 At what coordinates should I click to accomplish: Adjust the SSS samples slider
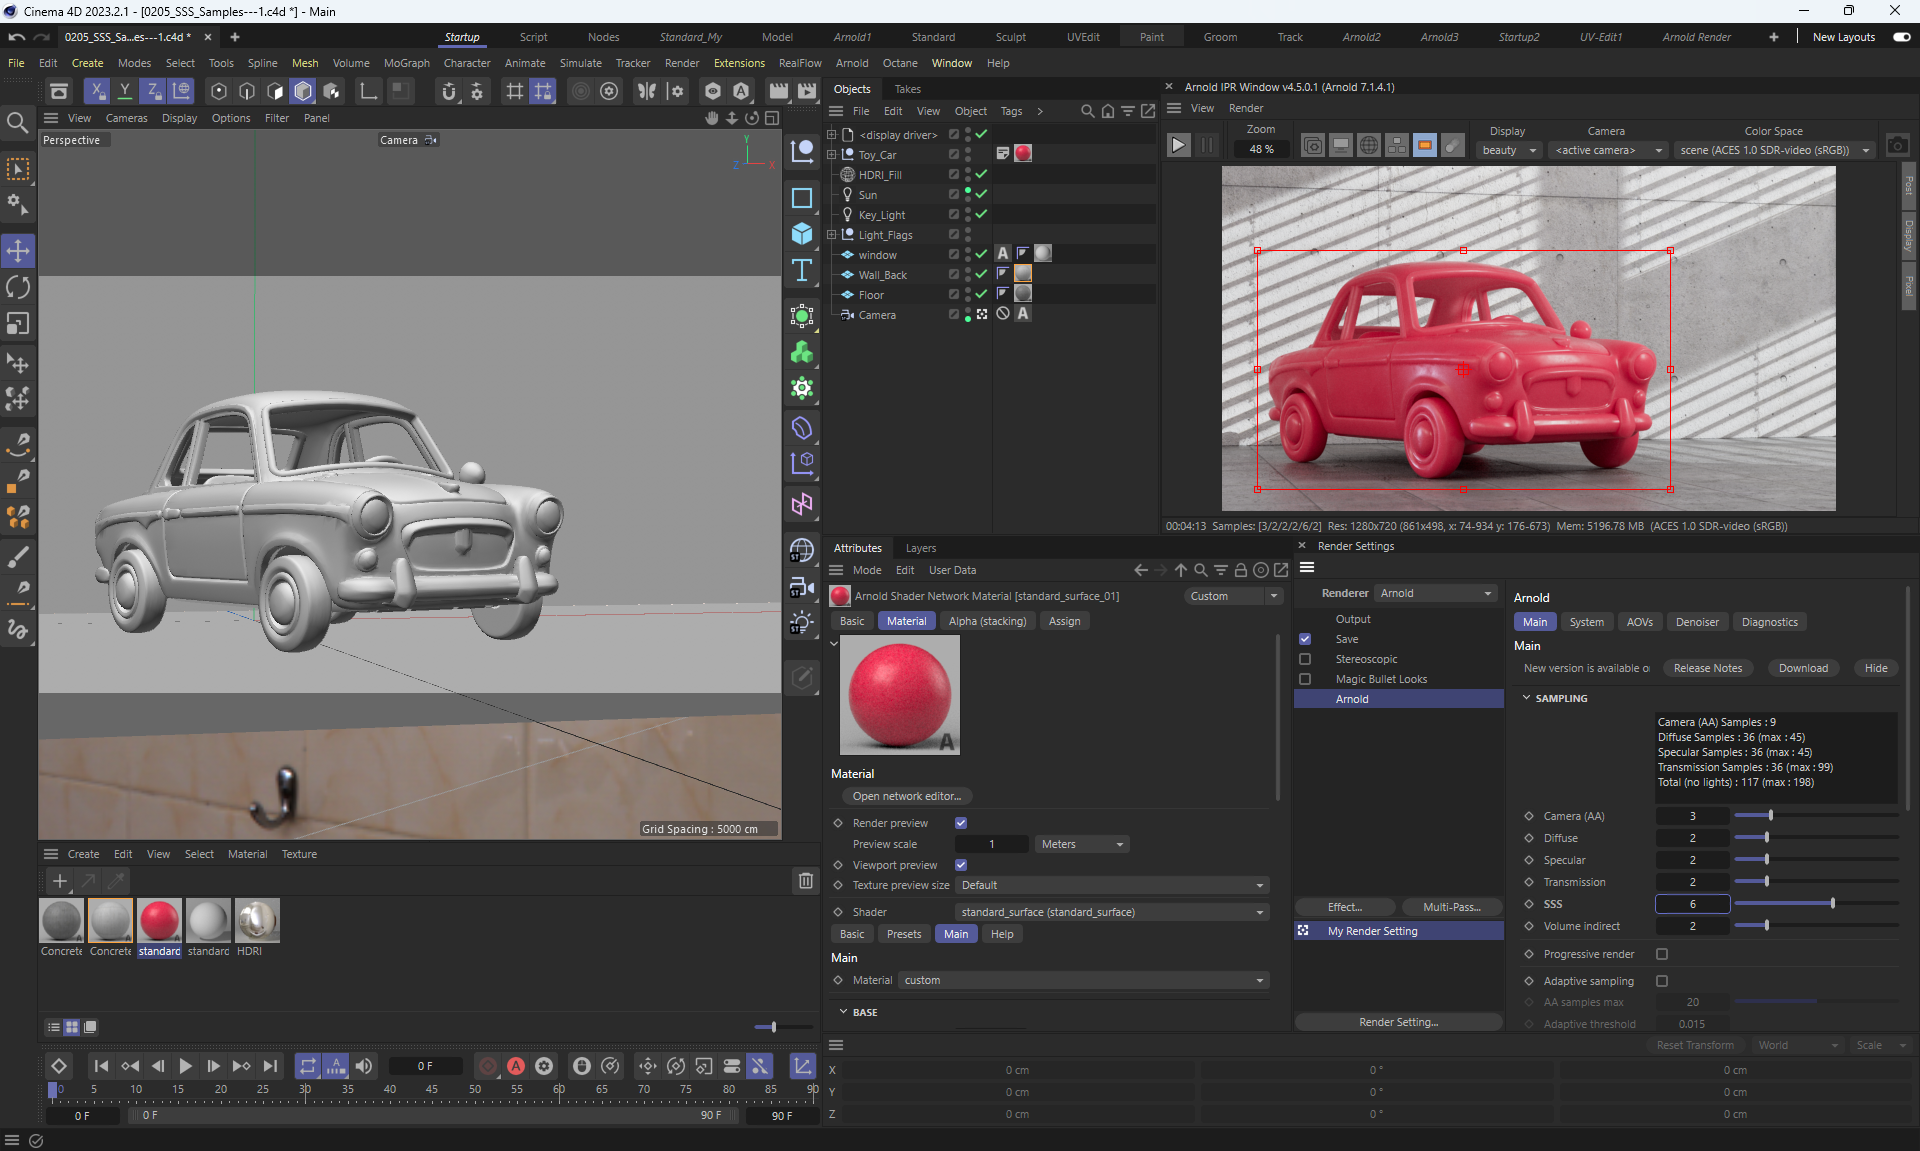click(1832, 904)
